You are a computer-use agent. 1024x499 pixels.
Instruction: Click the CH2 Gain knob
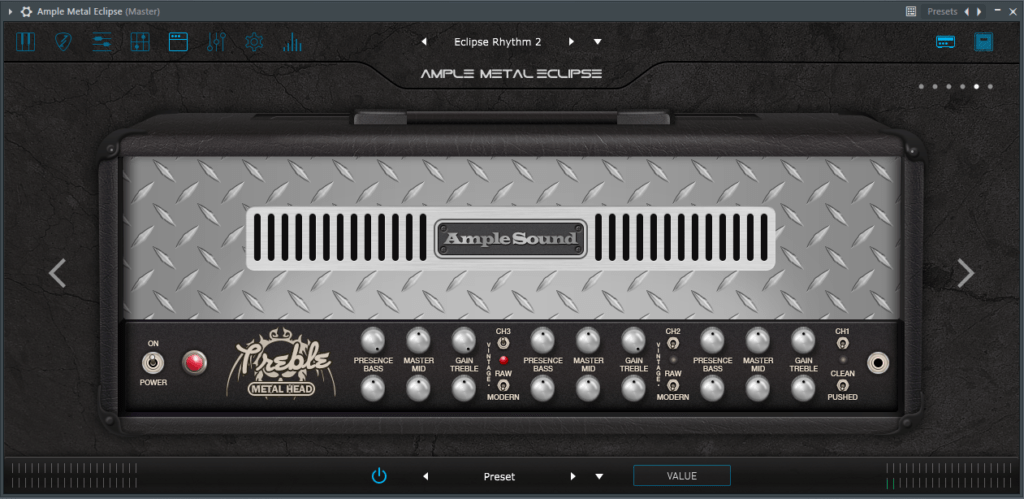click(x=633, y=340)
